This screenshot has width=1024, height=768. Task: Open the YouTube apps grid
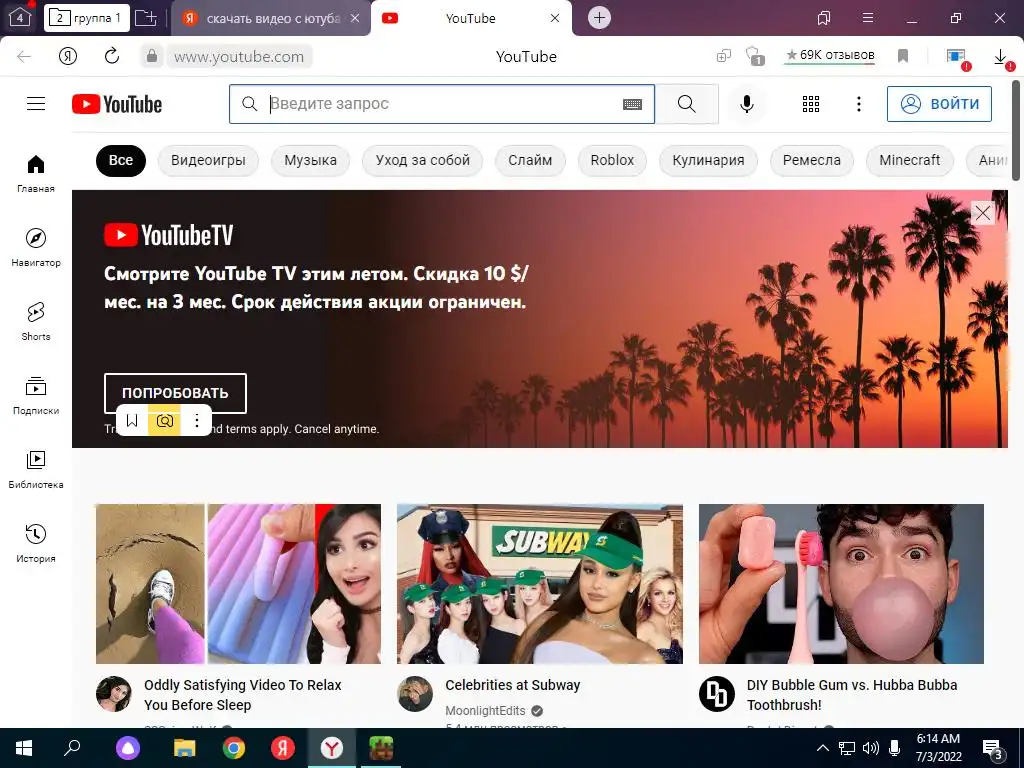point(810,104)
